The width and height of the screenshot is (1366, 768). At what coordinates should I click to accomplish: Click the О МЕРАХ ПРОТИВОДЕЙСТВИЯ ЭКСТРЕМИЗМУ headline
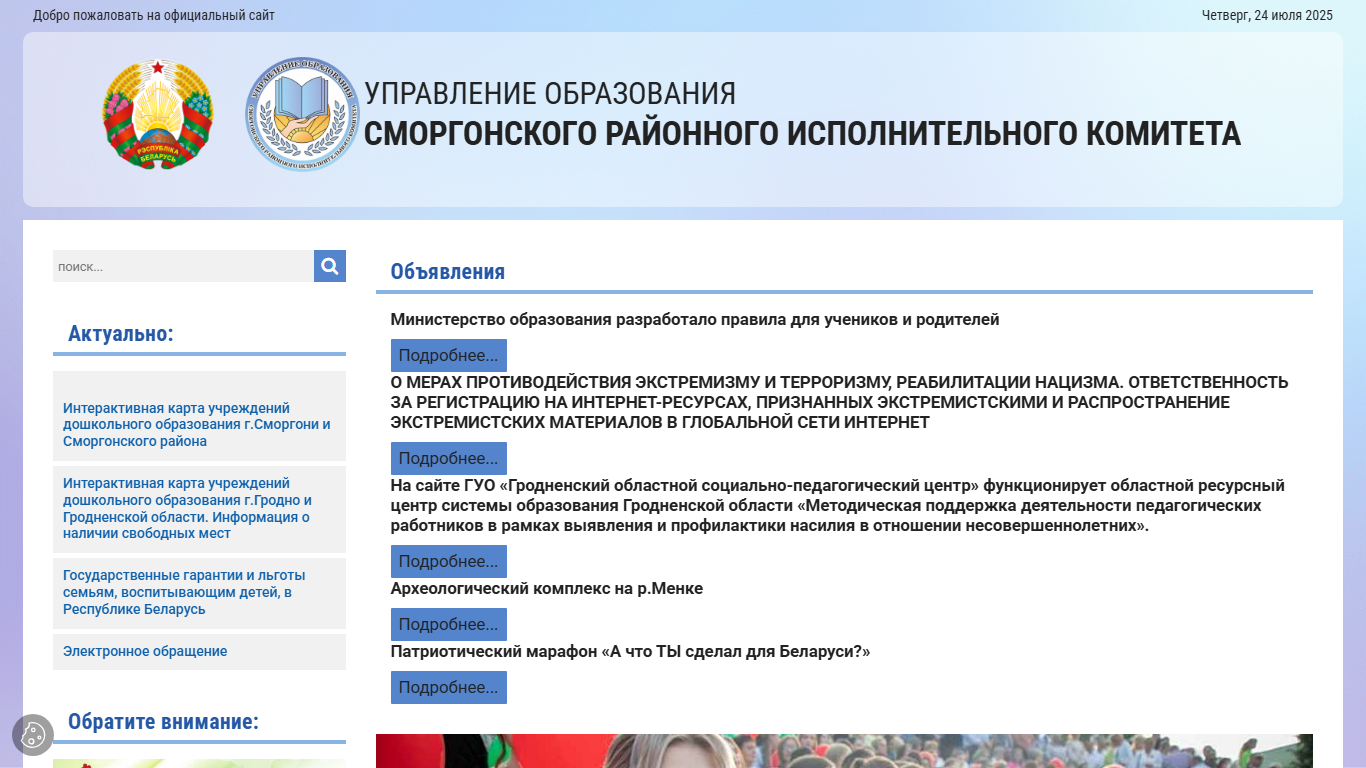click(840, 402)
